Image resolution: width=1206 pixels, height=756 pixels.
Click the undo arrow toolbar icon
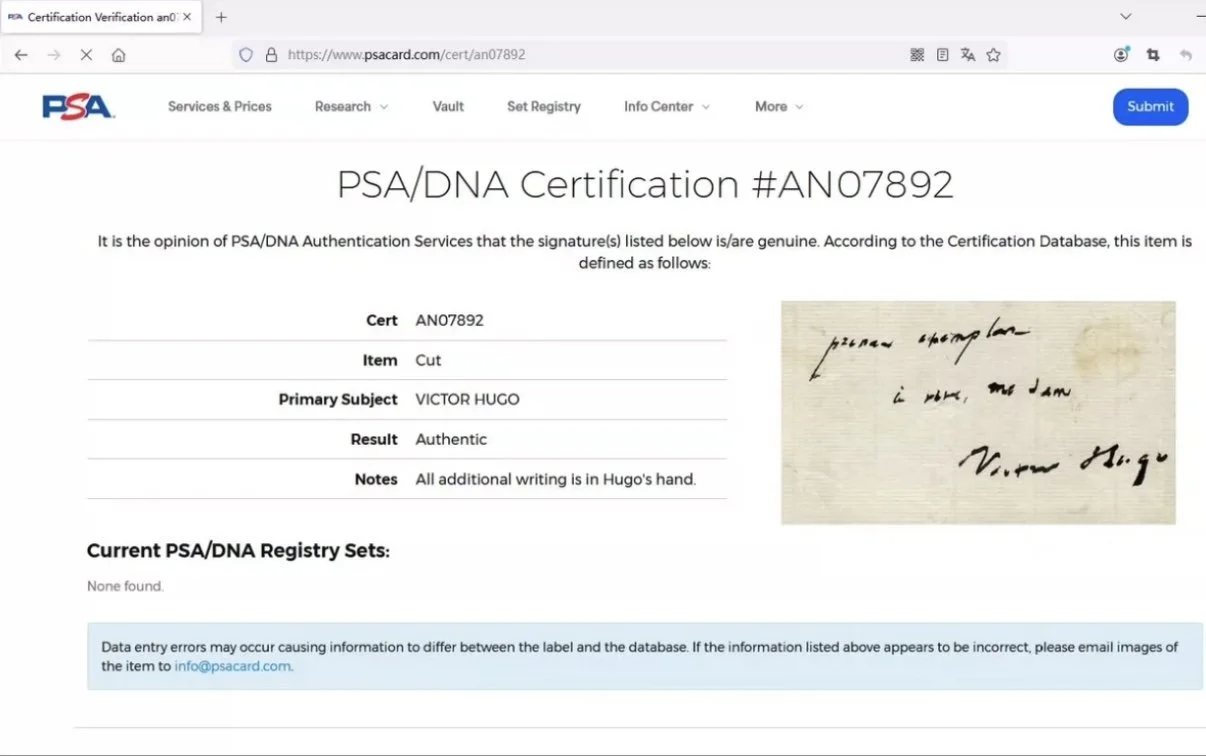[1186, 55]
